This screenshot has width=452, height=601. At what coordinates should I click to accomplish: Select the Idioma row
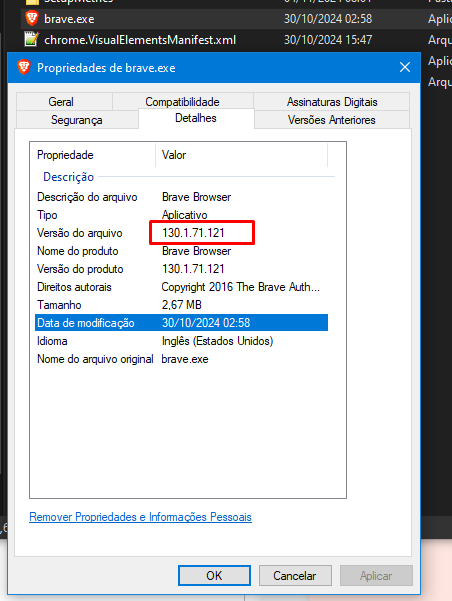pos(181,341)
